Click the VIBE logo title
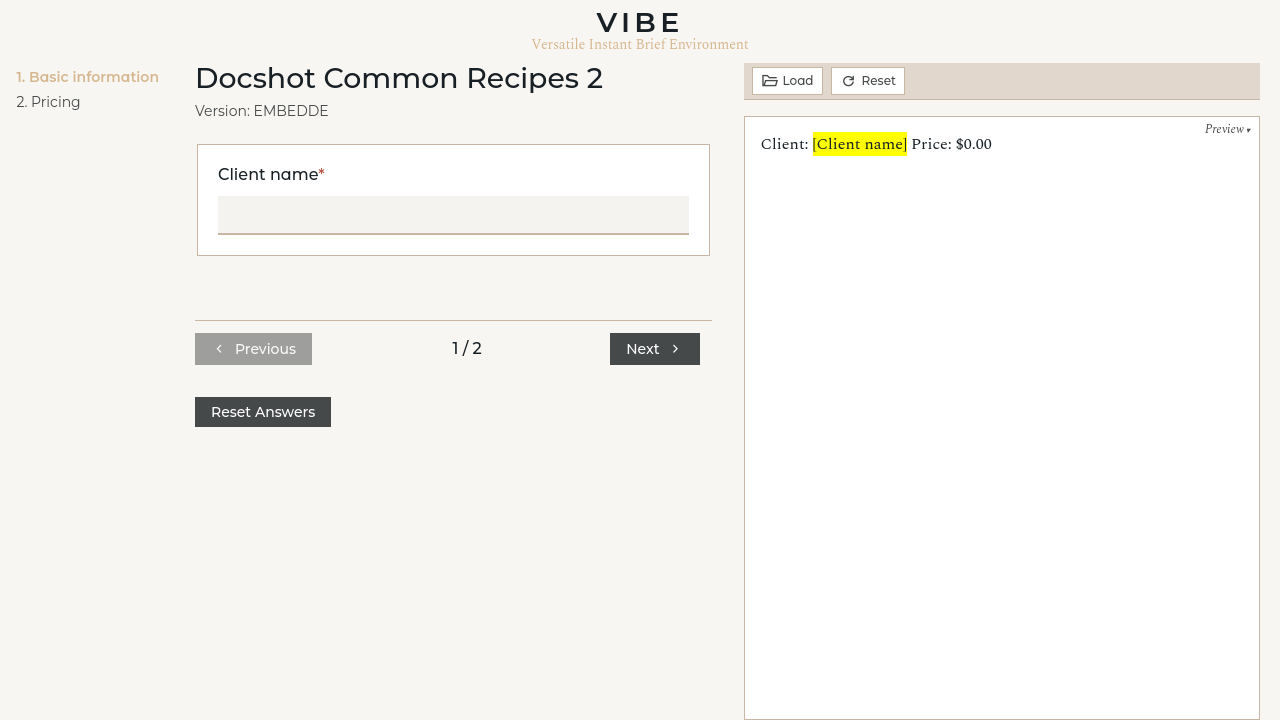 [x=639, y=22]
